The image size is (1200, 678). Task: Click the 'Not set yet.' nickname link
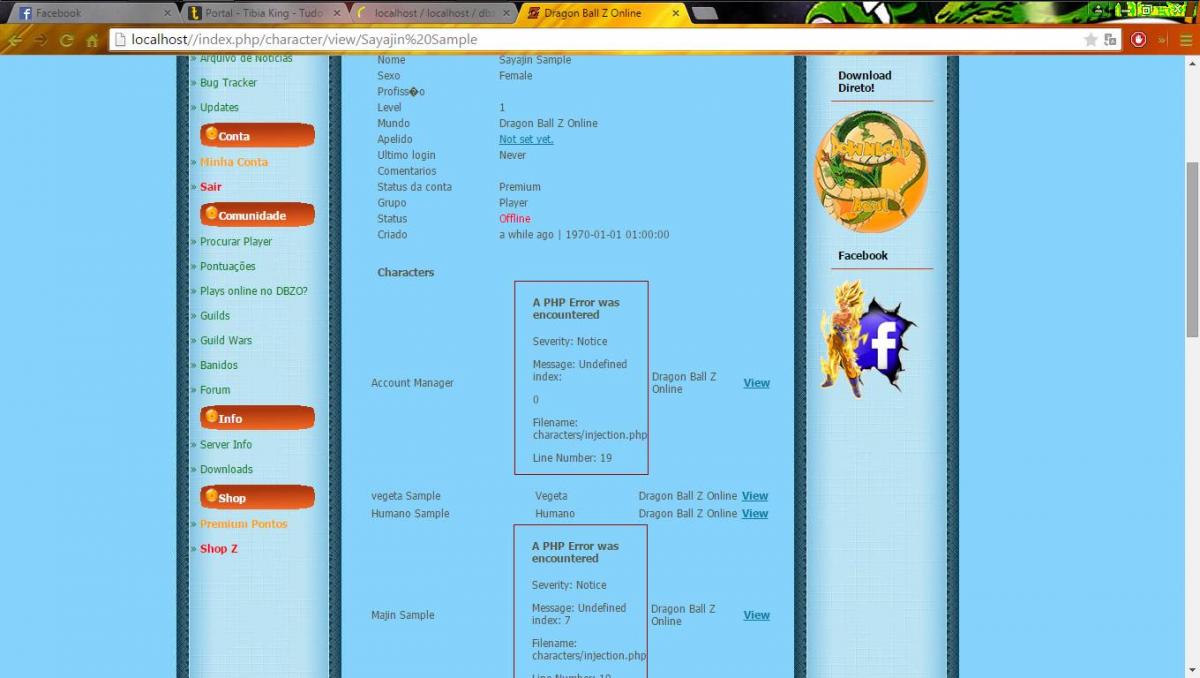(x=526, y=140)
